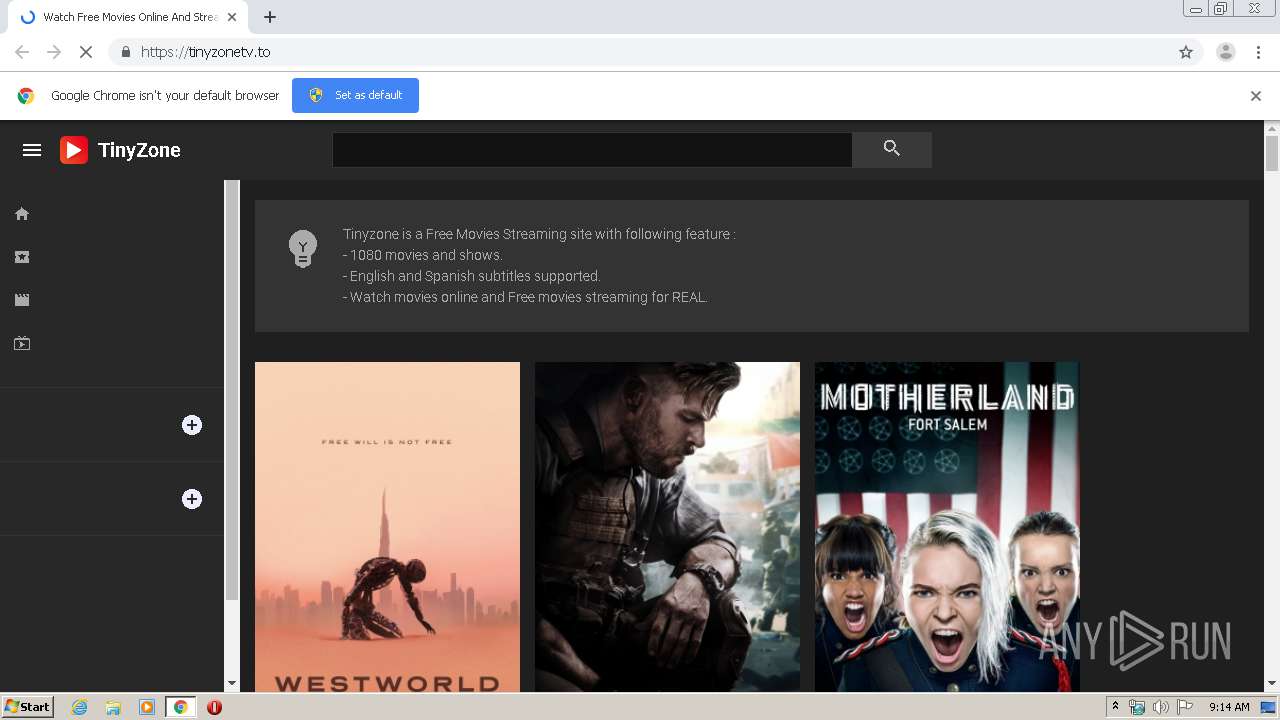1280x720 pixels.
Task: Go forward to next page
Action: (54, 52)
